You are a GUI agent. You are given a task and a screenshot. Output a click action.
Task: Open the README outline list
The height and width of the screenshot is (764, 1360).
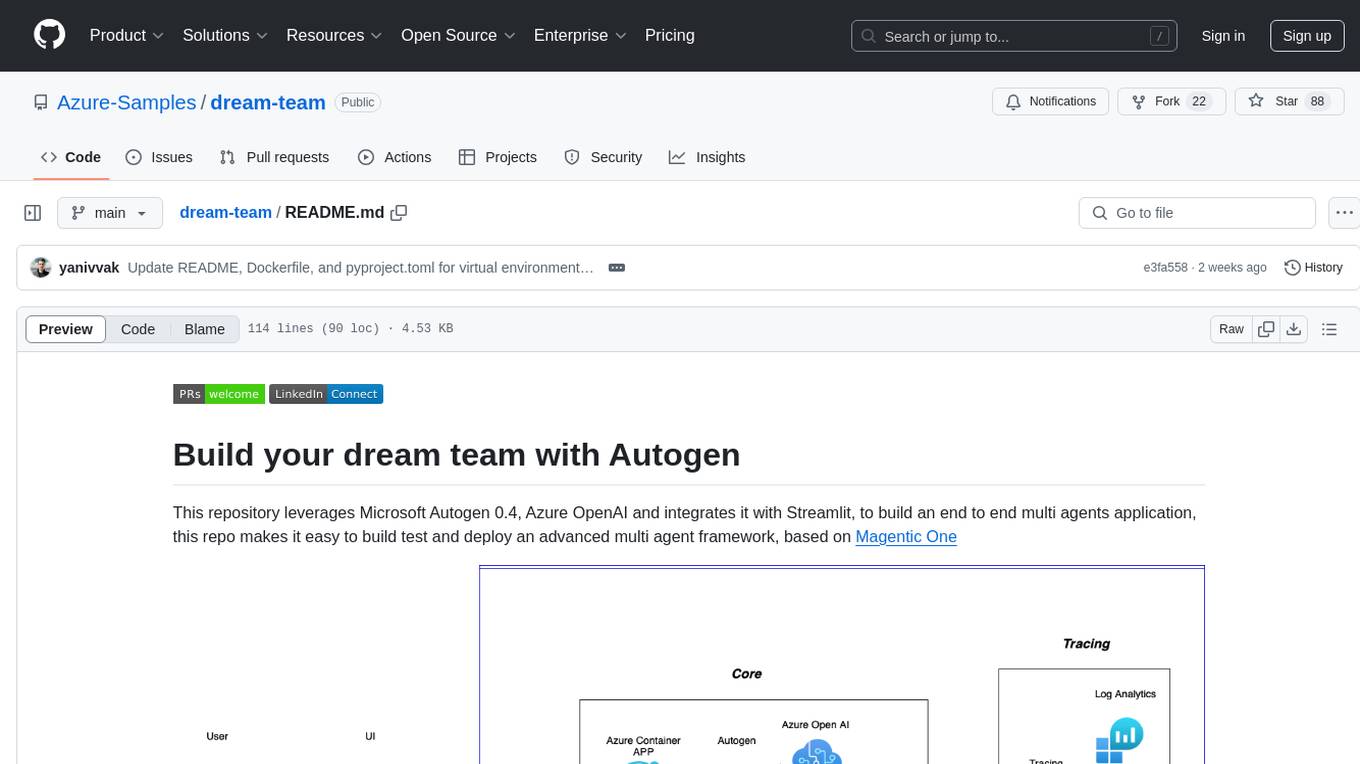pos(1329,329)
